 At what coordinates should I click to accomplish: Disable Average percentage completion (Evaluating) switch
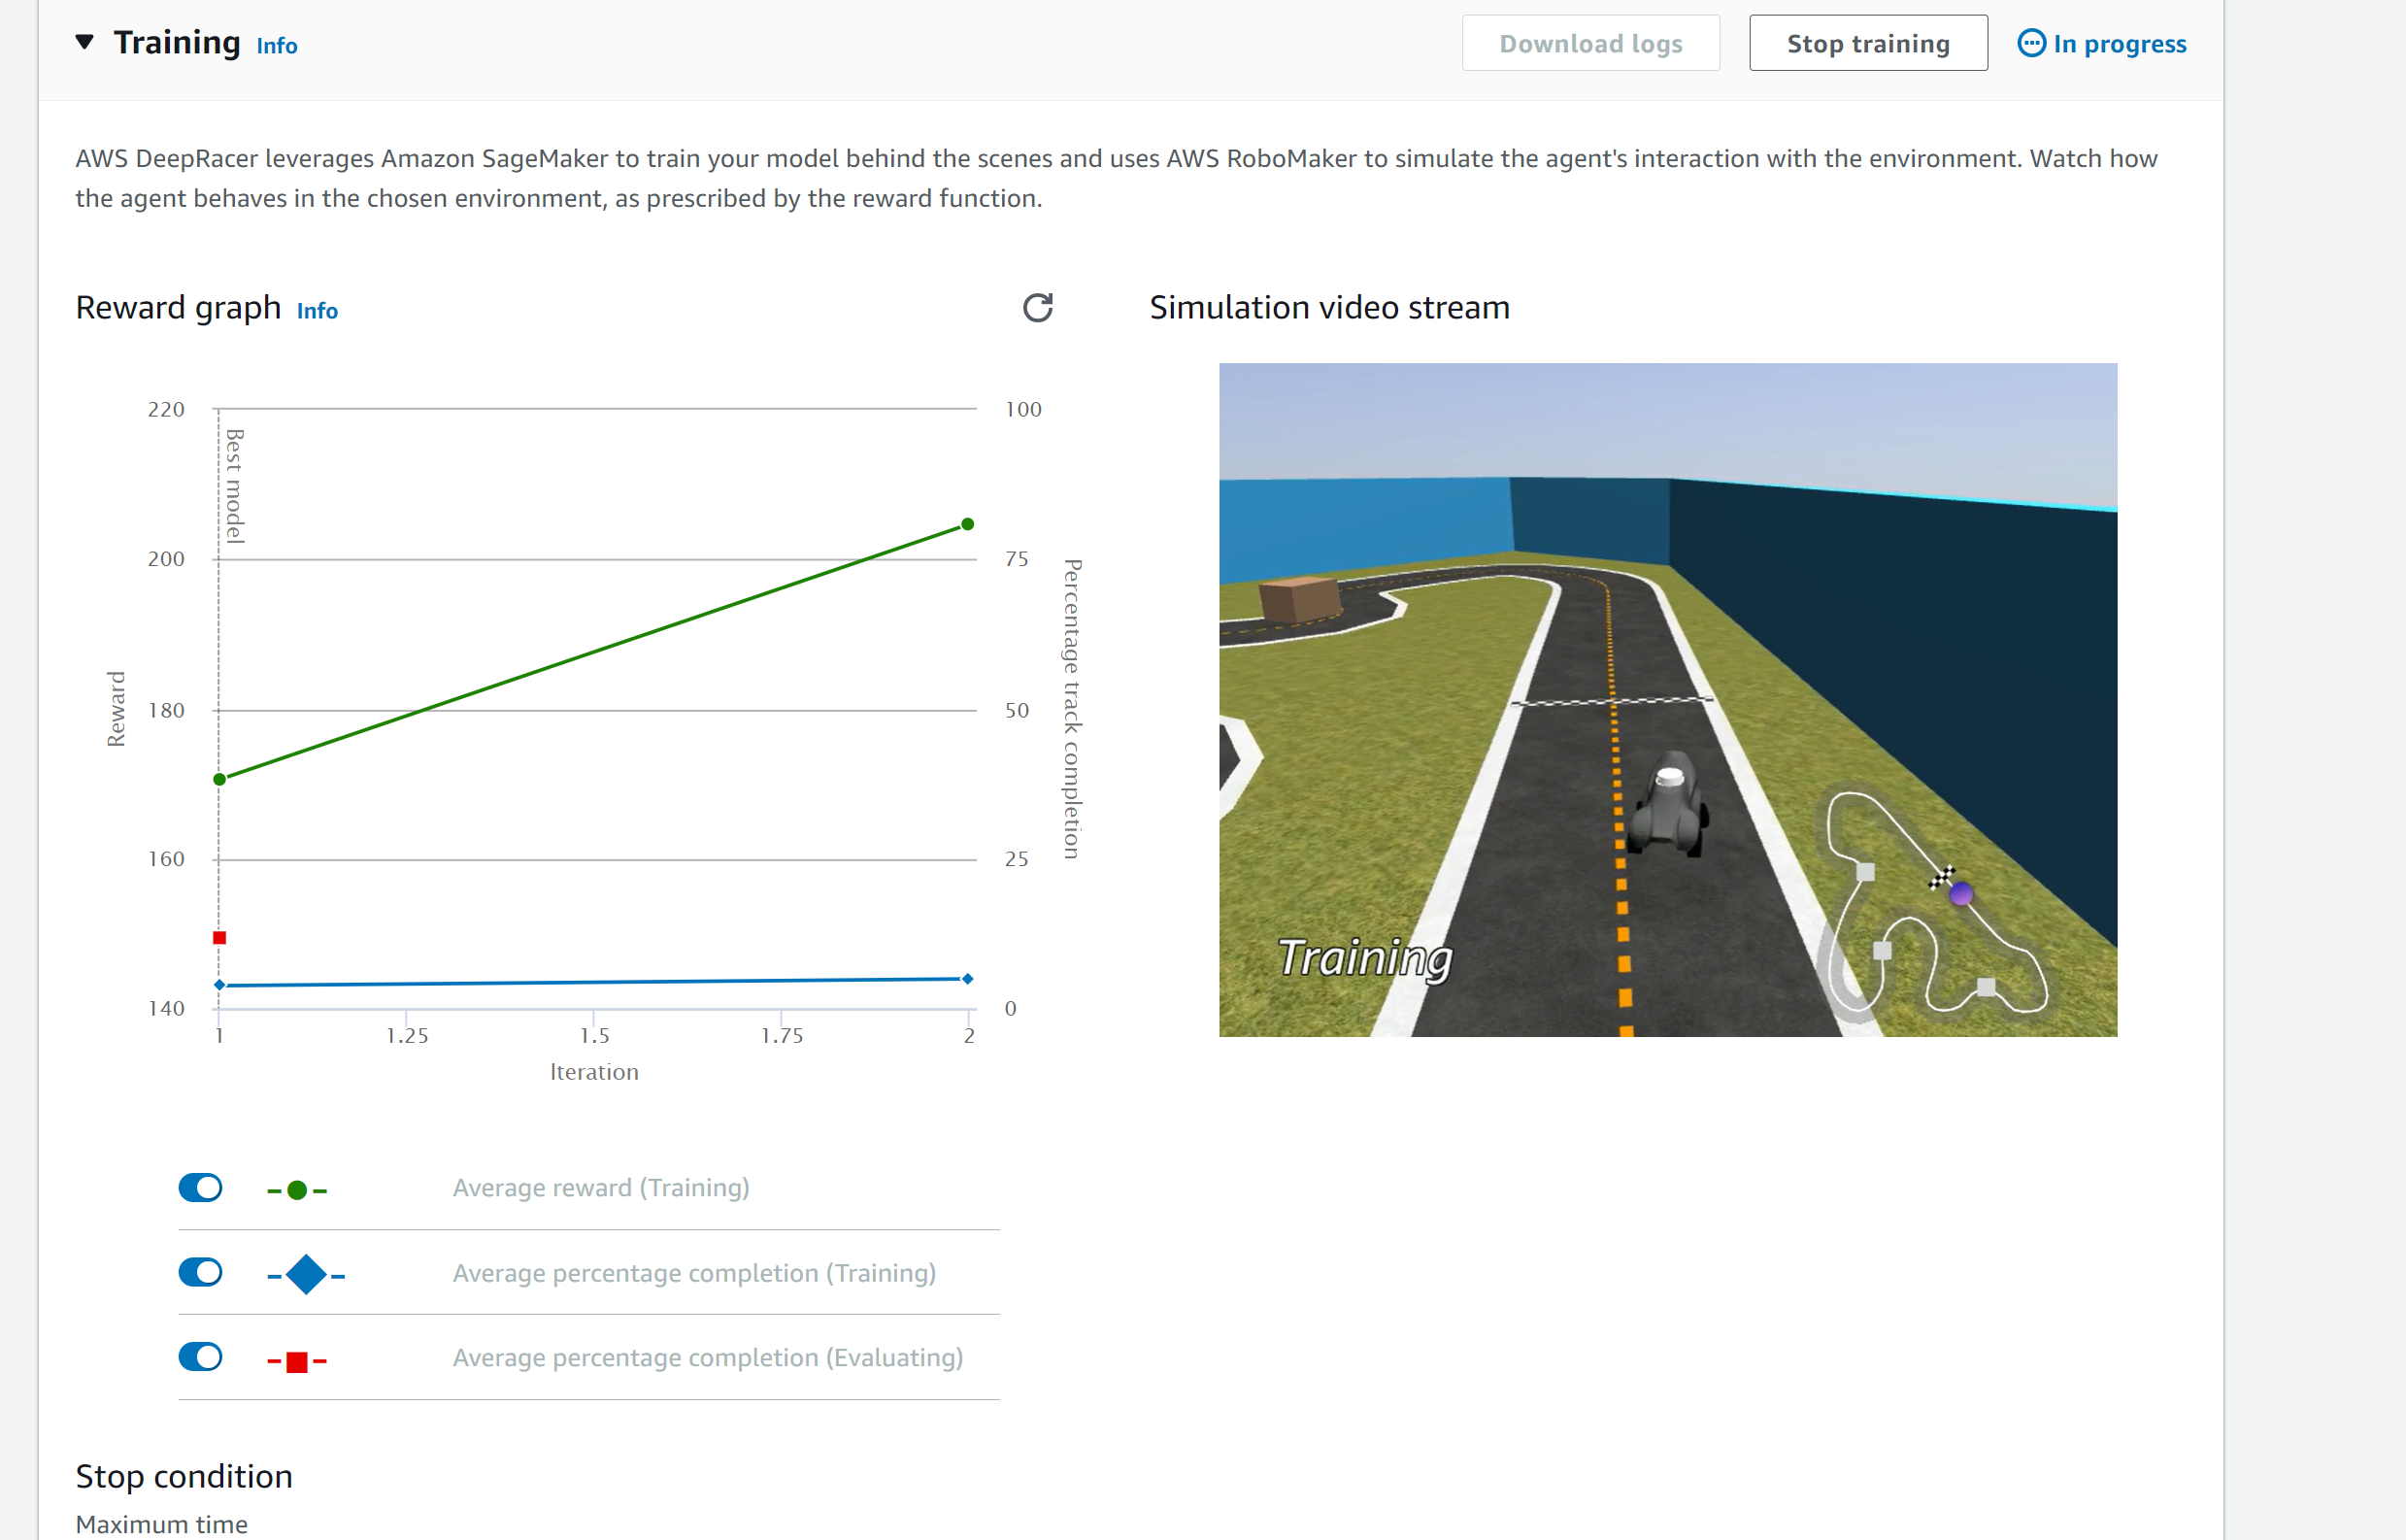pos(201,1358)
